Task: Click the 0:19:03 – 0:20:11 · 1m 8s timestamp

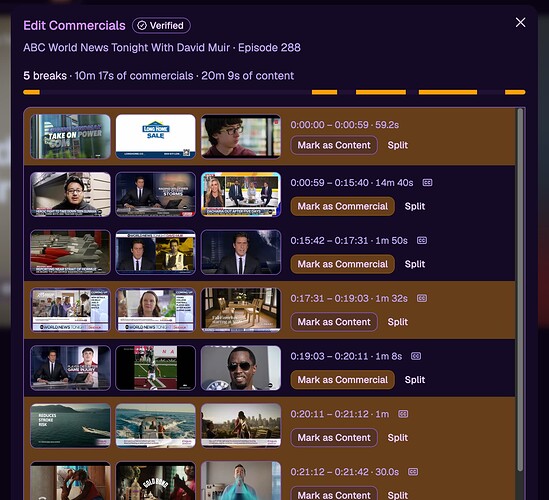Action: (346, 356)
